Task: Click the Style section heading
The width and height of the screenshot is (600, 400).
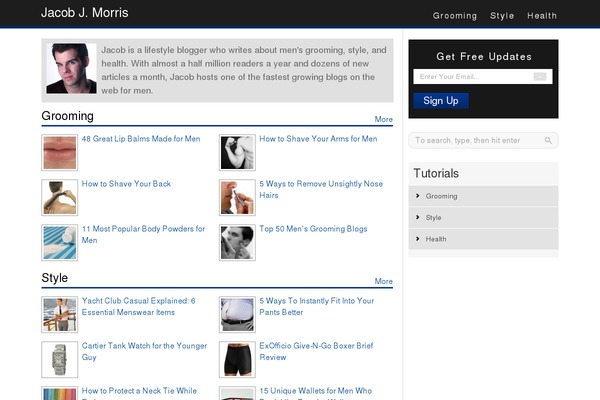Action: 54,278
